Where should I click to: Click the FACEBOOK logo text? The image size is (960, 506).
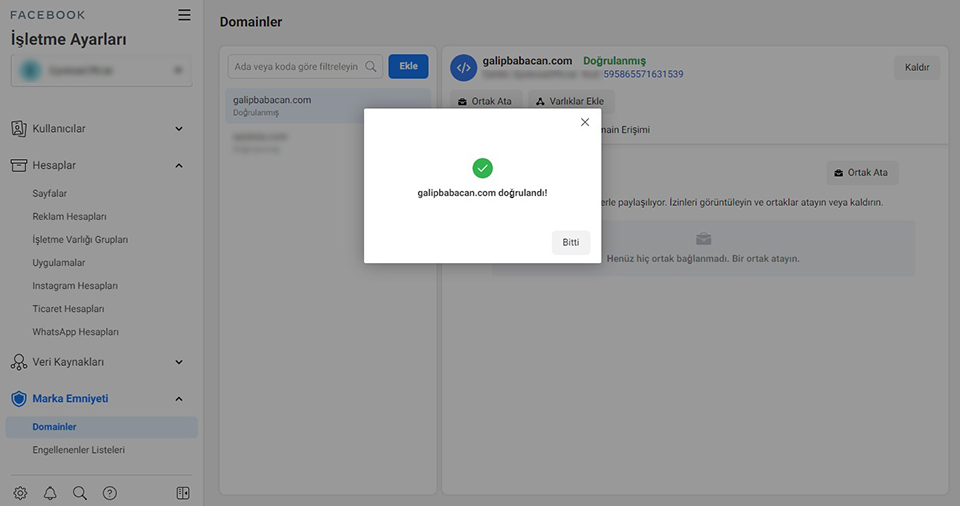tap(48, 15)
